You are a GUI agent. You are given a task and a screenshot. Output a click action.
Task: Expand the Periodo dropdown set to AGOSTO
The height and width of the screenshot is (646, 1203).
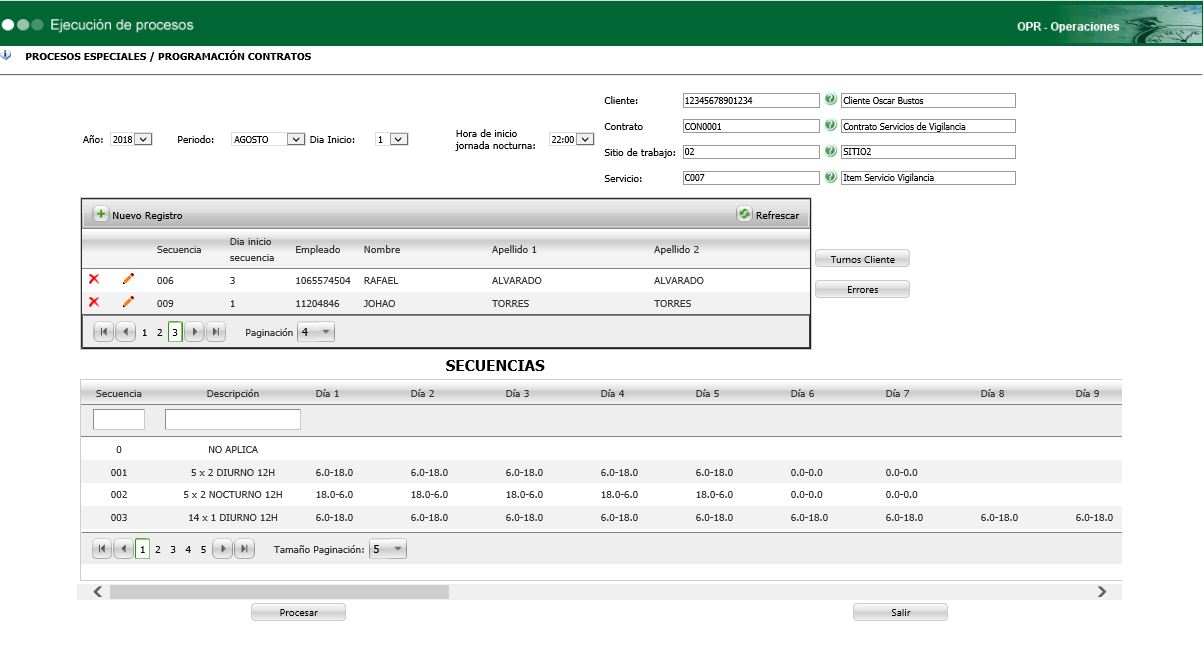tap(268, 139)
